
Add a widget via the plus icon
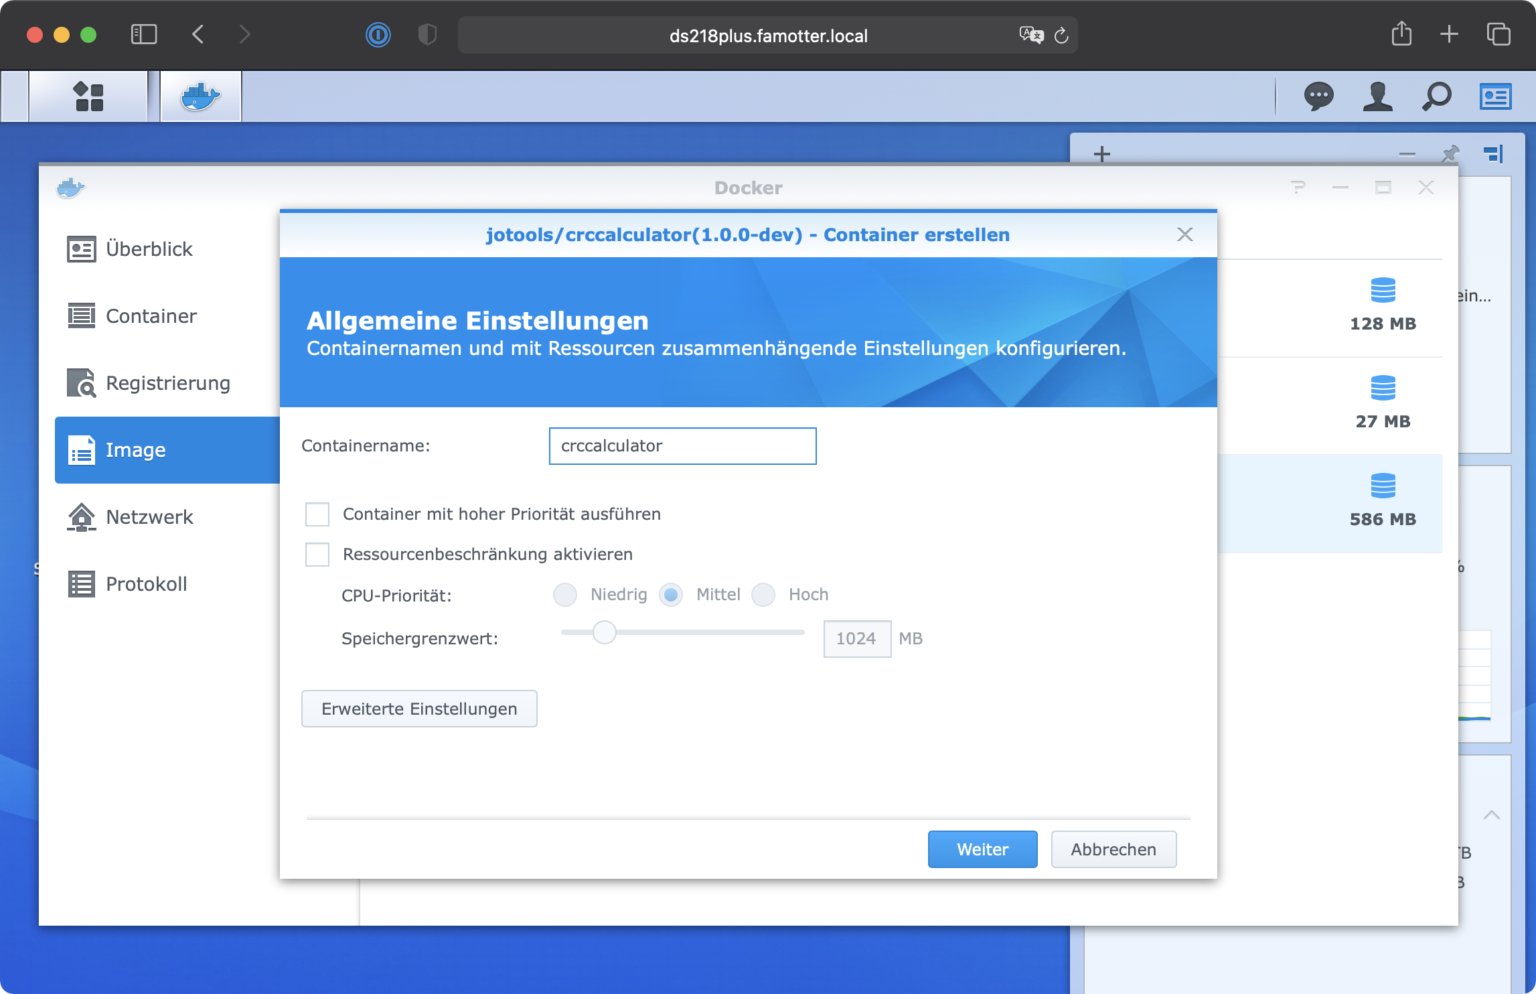point(1101,154)
